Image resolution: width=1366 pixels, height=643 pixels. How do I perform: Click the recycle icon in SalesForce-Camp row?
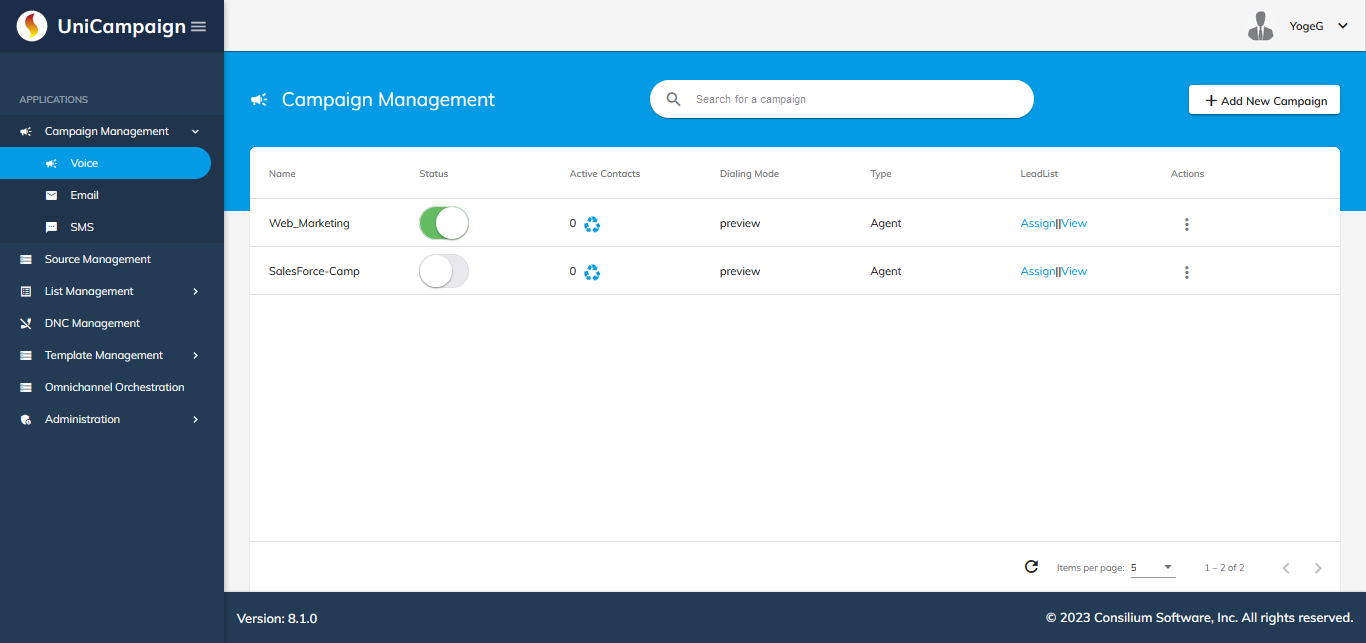click(x=592, y=272)
